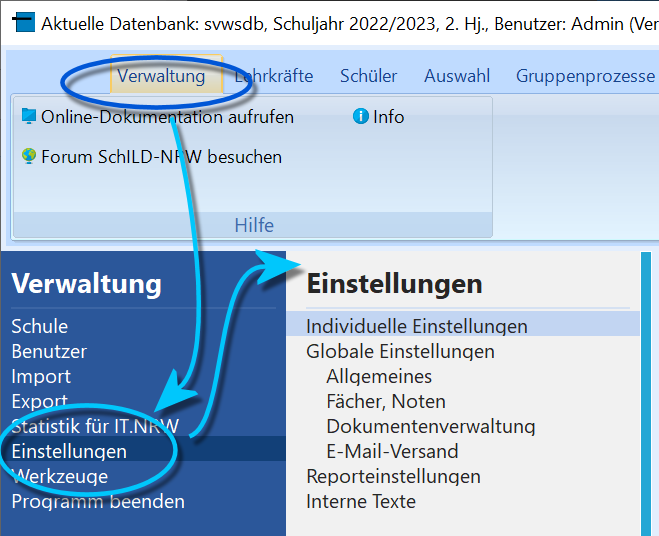Click Online-Dokumentation aufrufen

click(167, 117)
